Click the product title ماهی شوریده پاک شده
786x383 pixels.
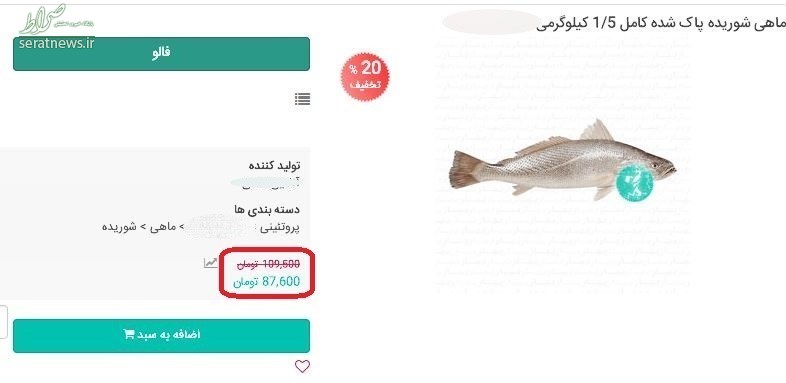pyautogui.click(x=661, y=24)
